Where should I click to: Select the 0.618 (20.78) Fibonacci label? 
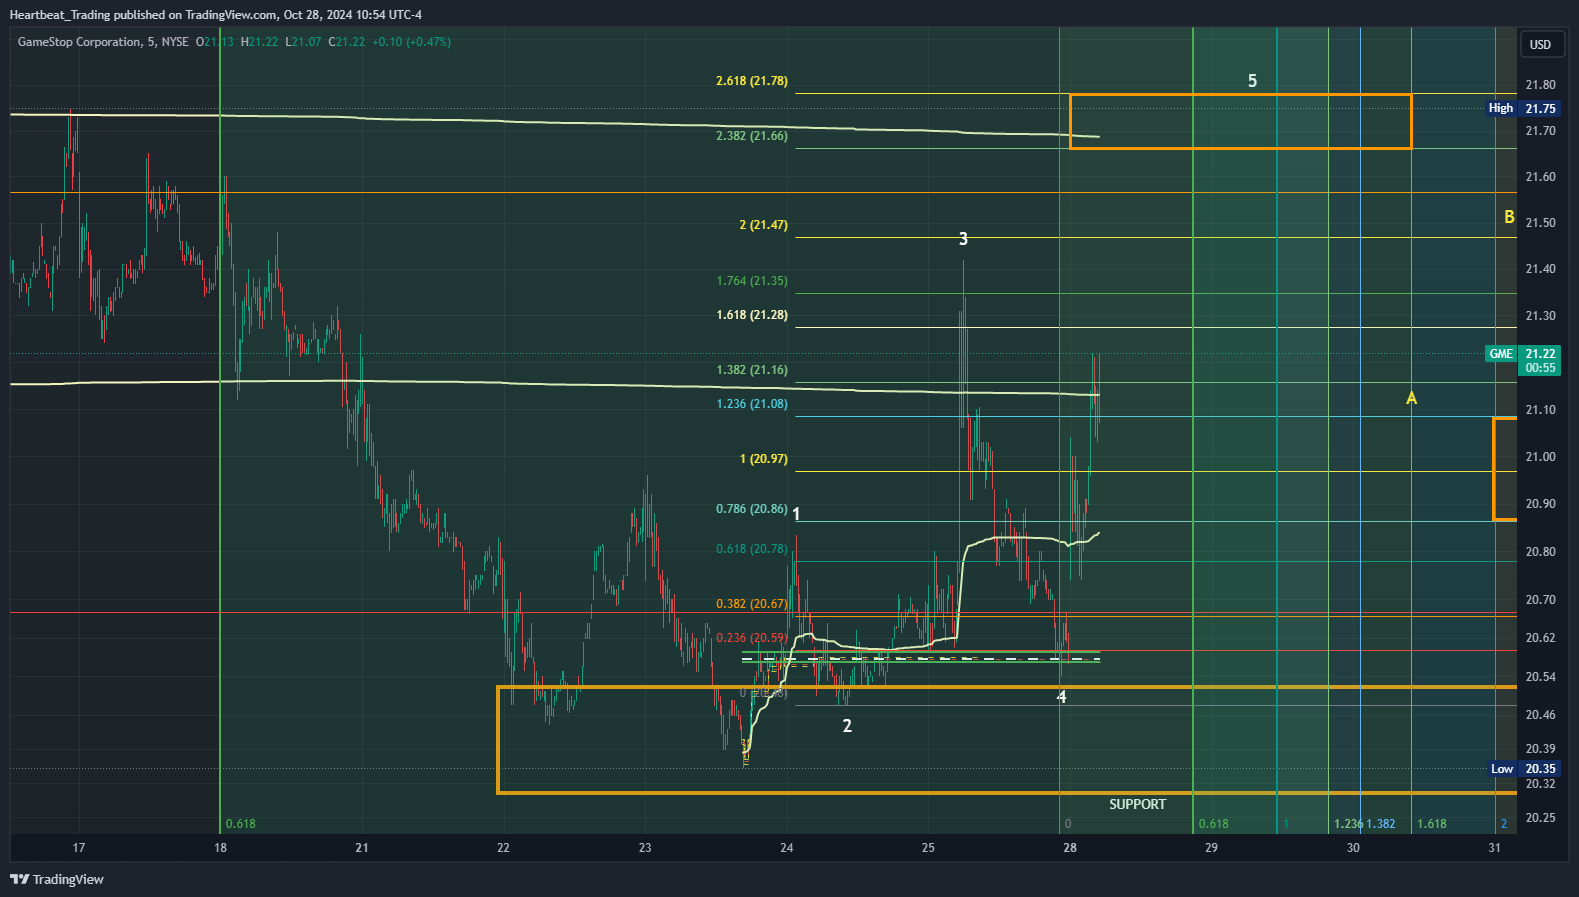752,549
